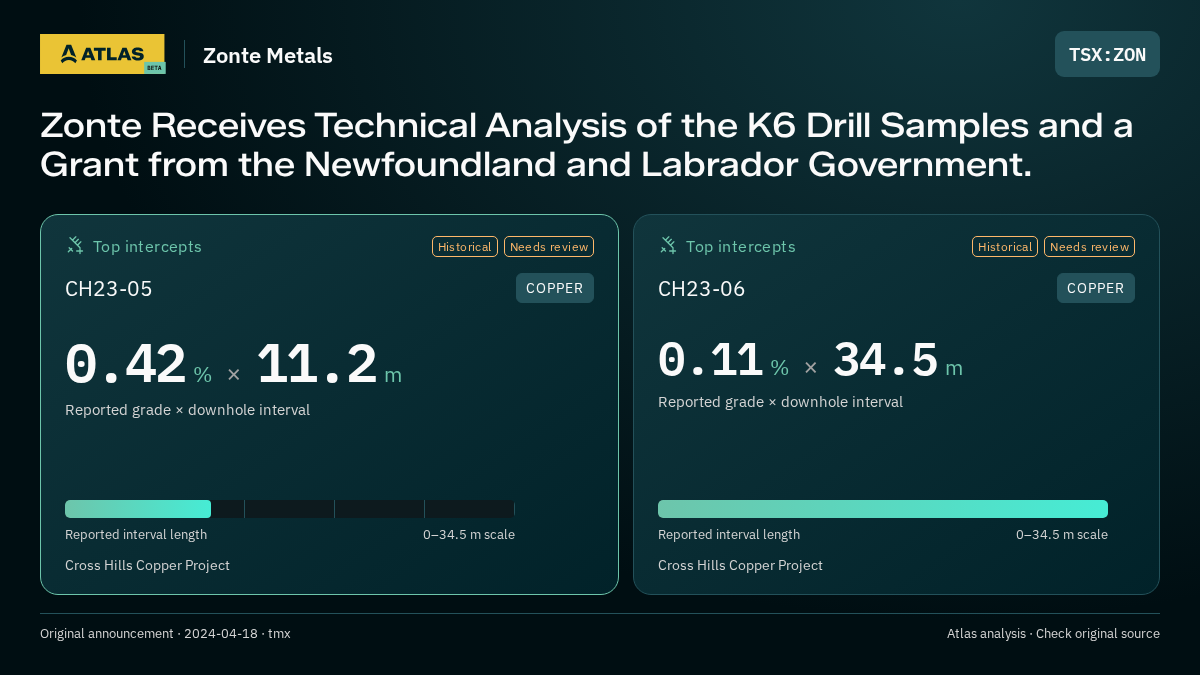The height and width of the screenshot is (675, 1200).
Task: Click the CH23-06 hole ID
Action: [702, 289]
